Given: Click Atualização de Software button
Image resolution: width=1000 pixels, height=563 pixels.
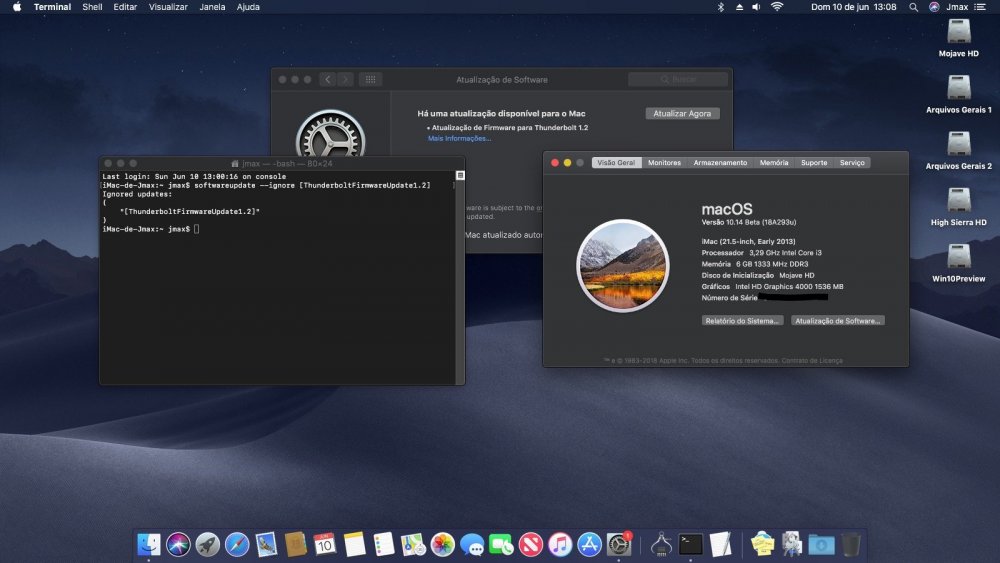Looking at the screenshot, I should 837,321.
